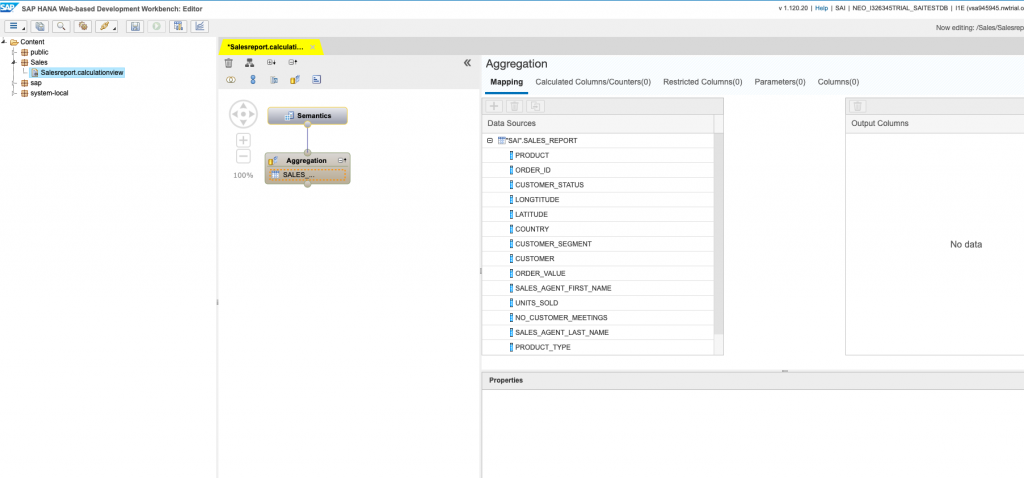Select Salesreport.calculationview in the tree
This screenshot has height=478, width=1024.
(82, 72)
